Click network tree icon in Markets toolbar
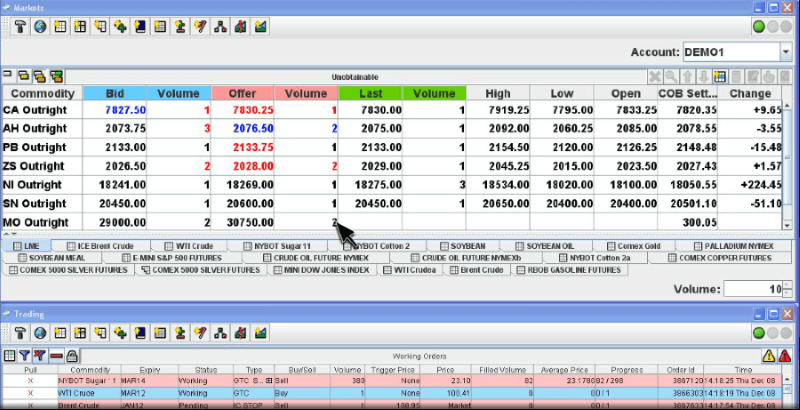Screen dimensions: 800x410 [x=220, y=27]
